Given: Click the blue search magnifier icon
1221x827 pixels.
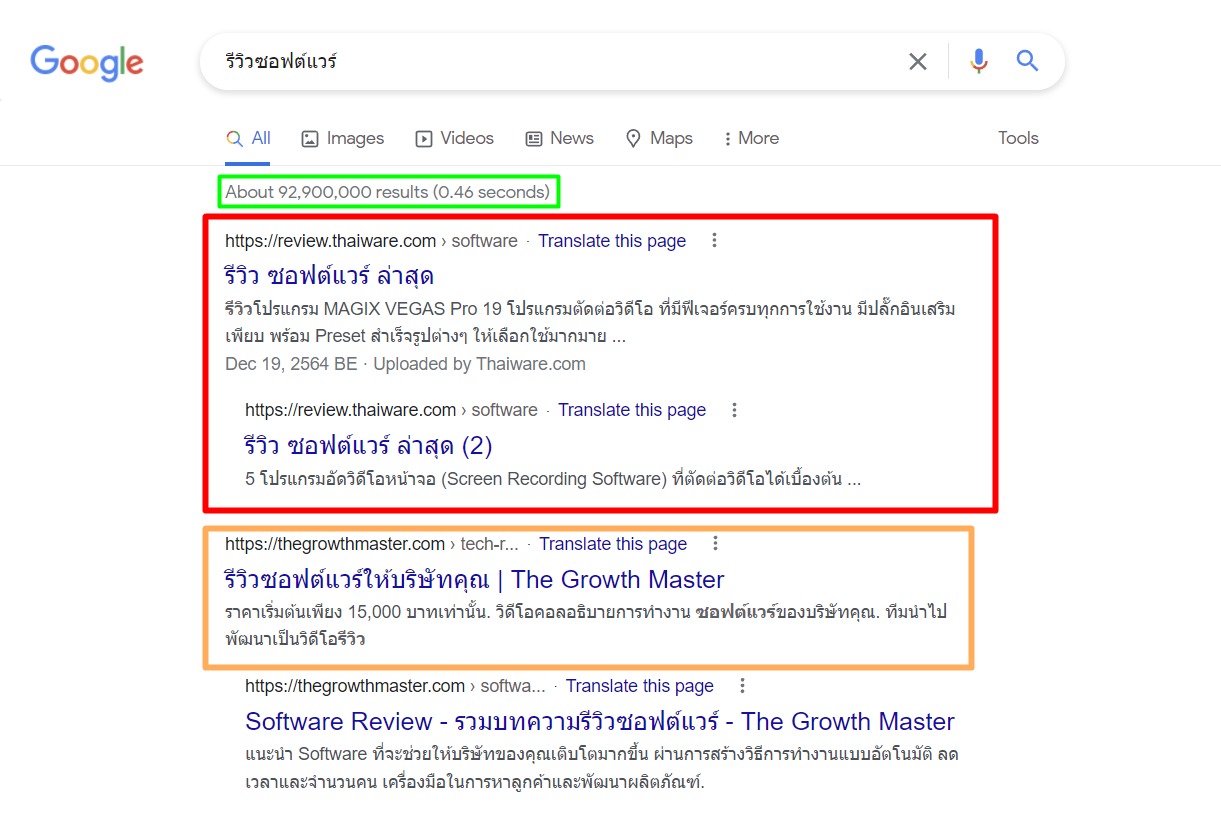Looking at the screenshot, I should click(x=1027, y=62).
